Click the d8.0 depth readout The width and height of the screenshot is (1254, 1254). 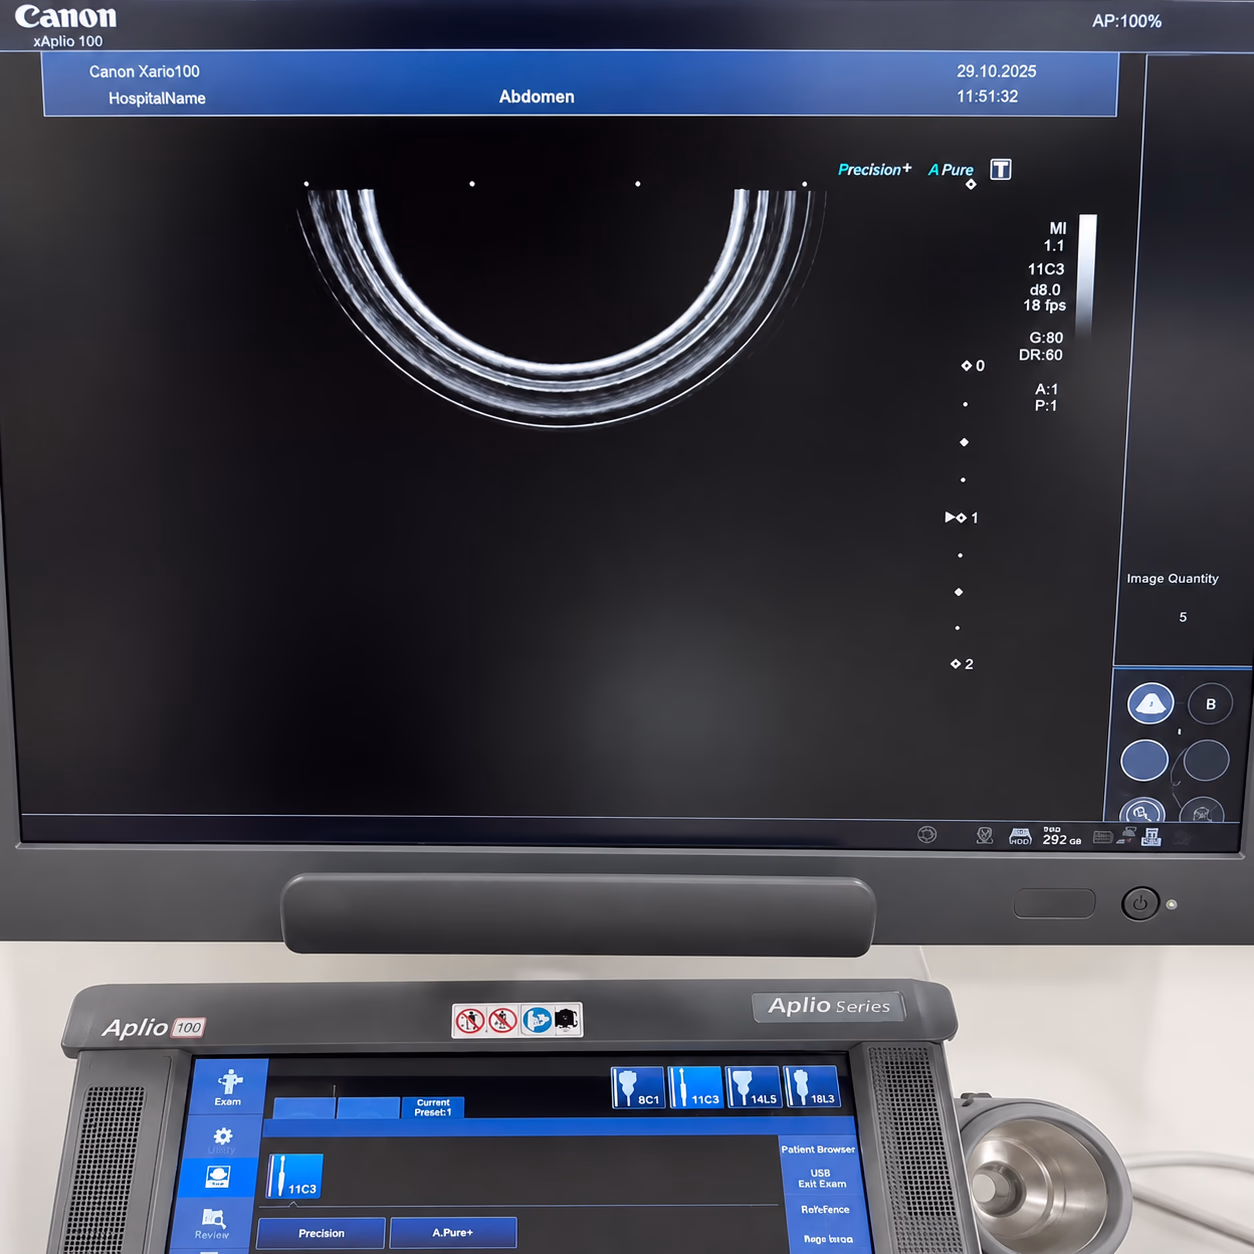[x=1046, y=290]
